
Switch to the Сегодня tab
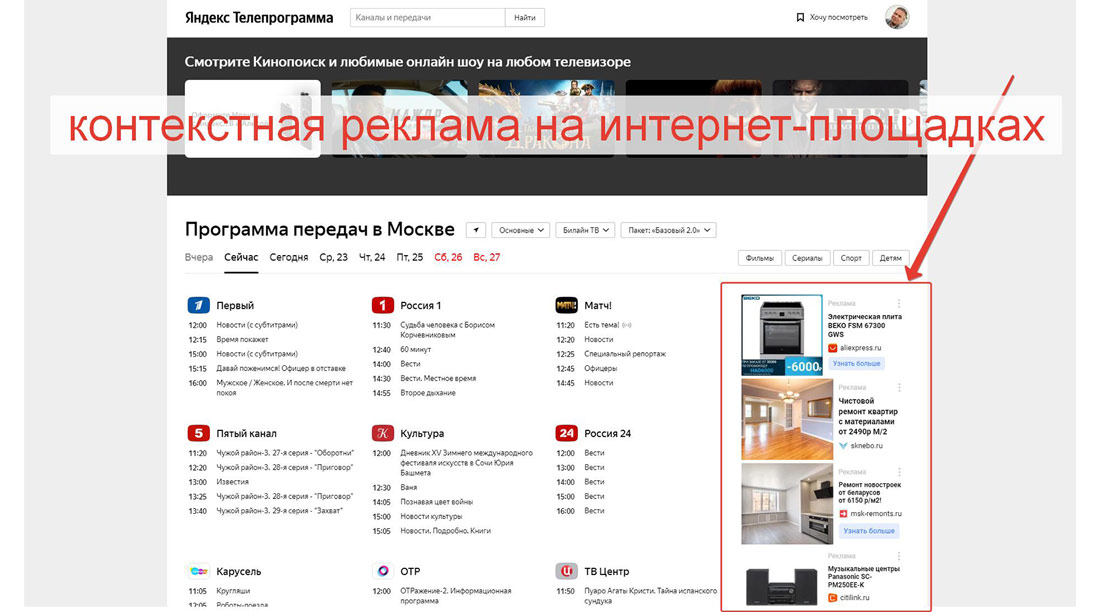[289, 258]
